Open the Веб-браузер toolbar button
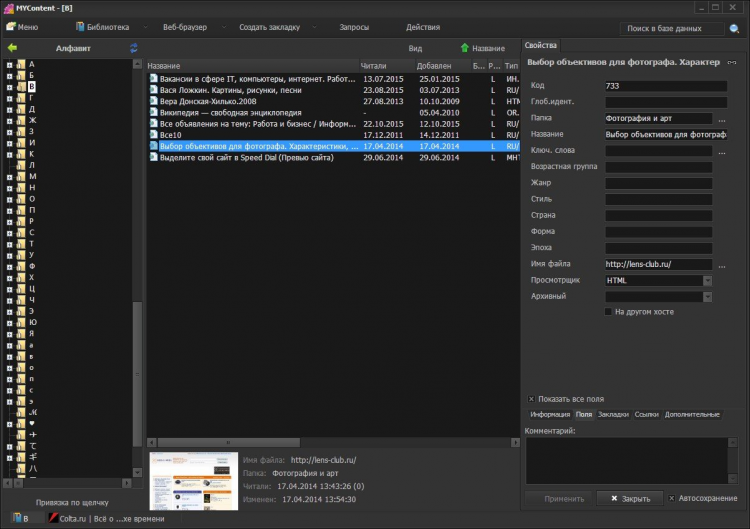The height and width of the screenshot is (529, 750). point(184,27)
